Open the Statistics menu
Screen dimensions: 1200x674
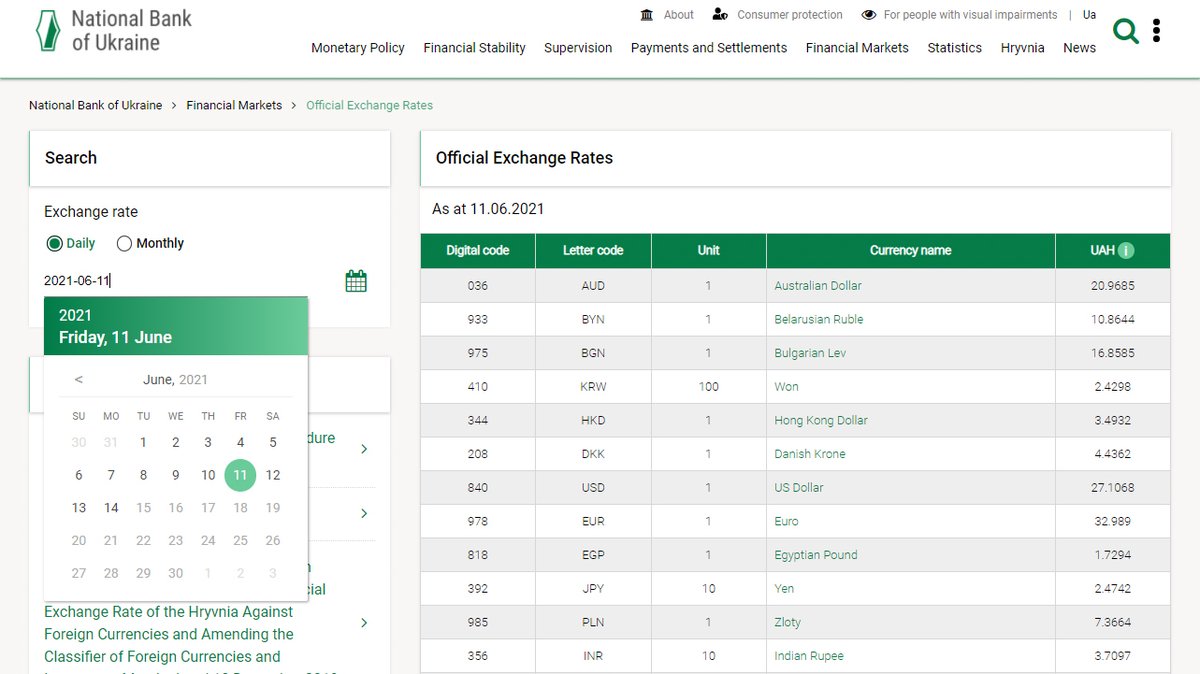coord(954,47)
